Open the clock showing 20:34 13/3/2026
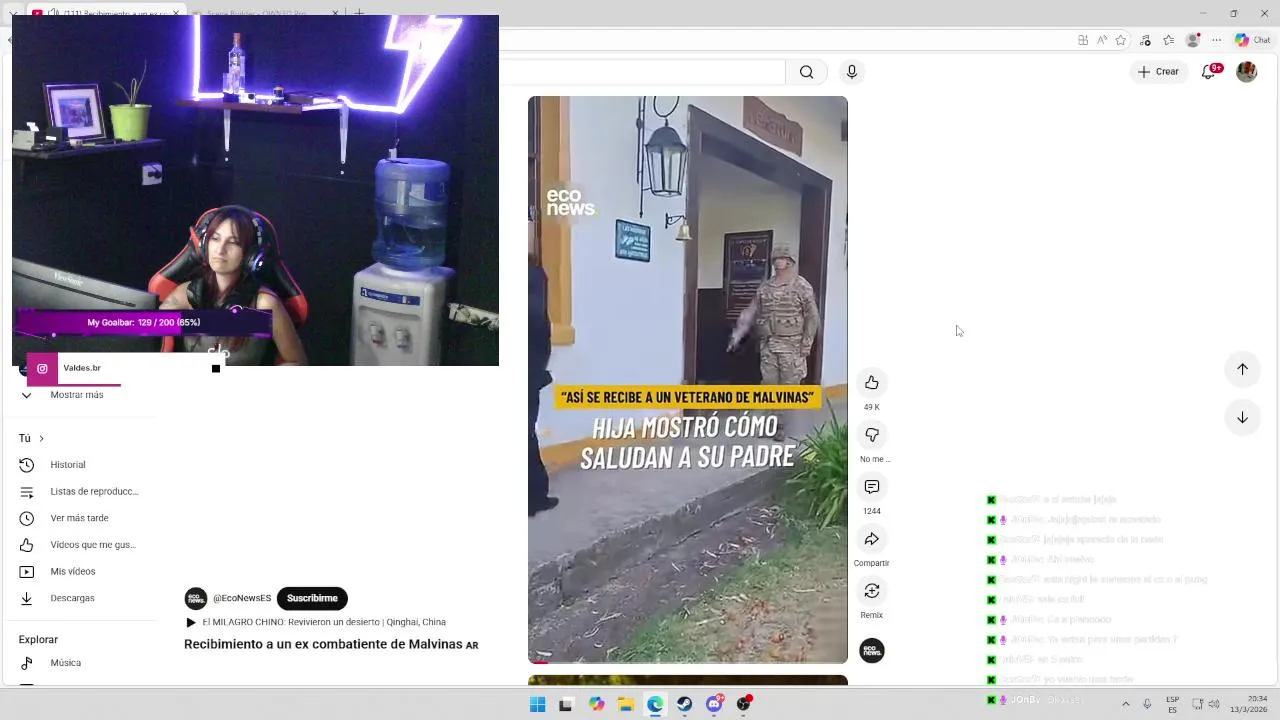This screenshot has width=1280, height=720. coord(1248,704)
